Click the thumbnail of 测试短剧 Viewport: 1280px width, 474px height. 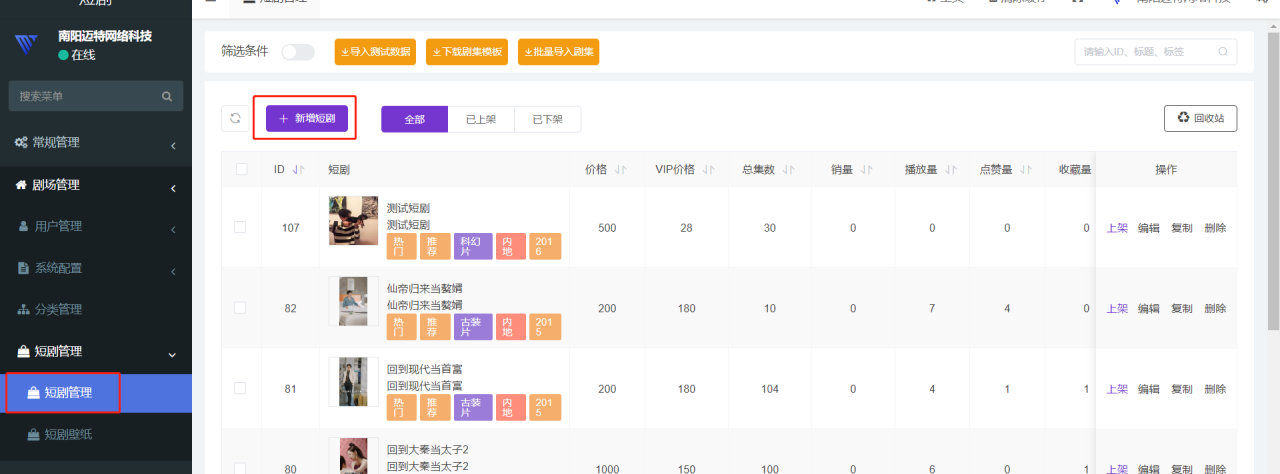(353, 221)
